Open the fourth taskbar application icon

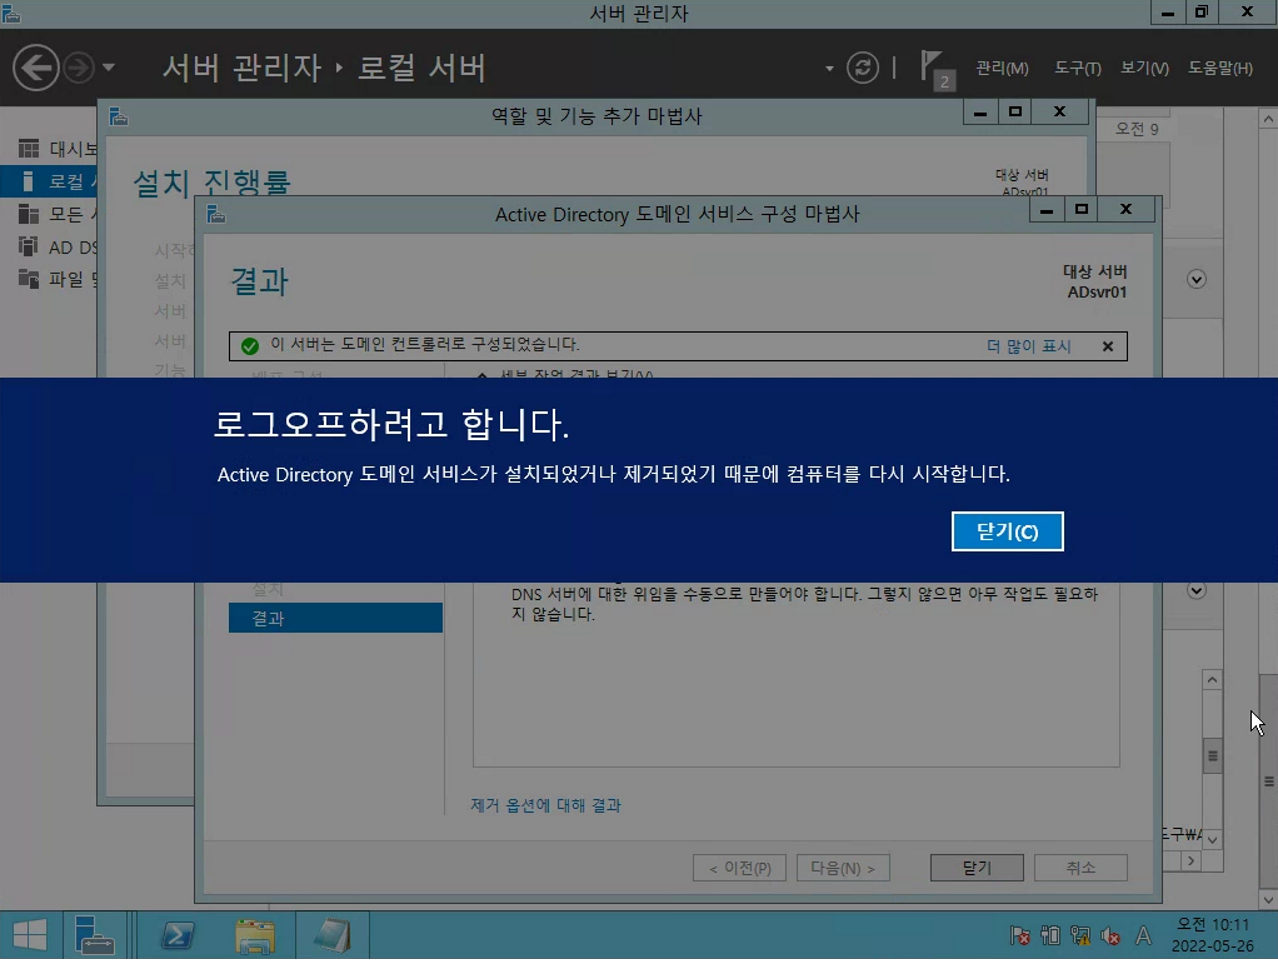(332, 936)
